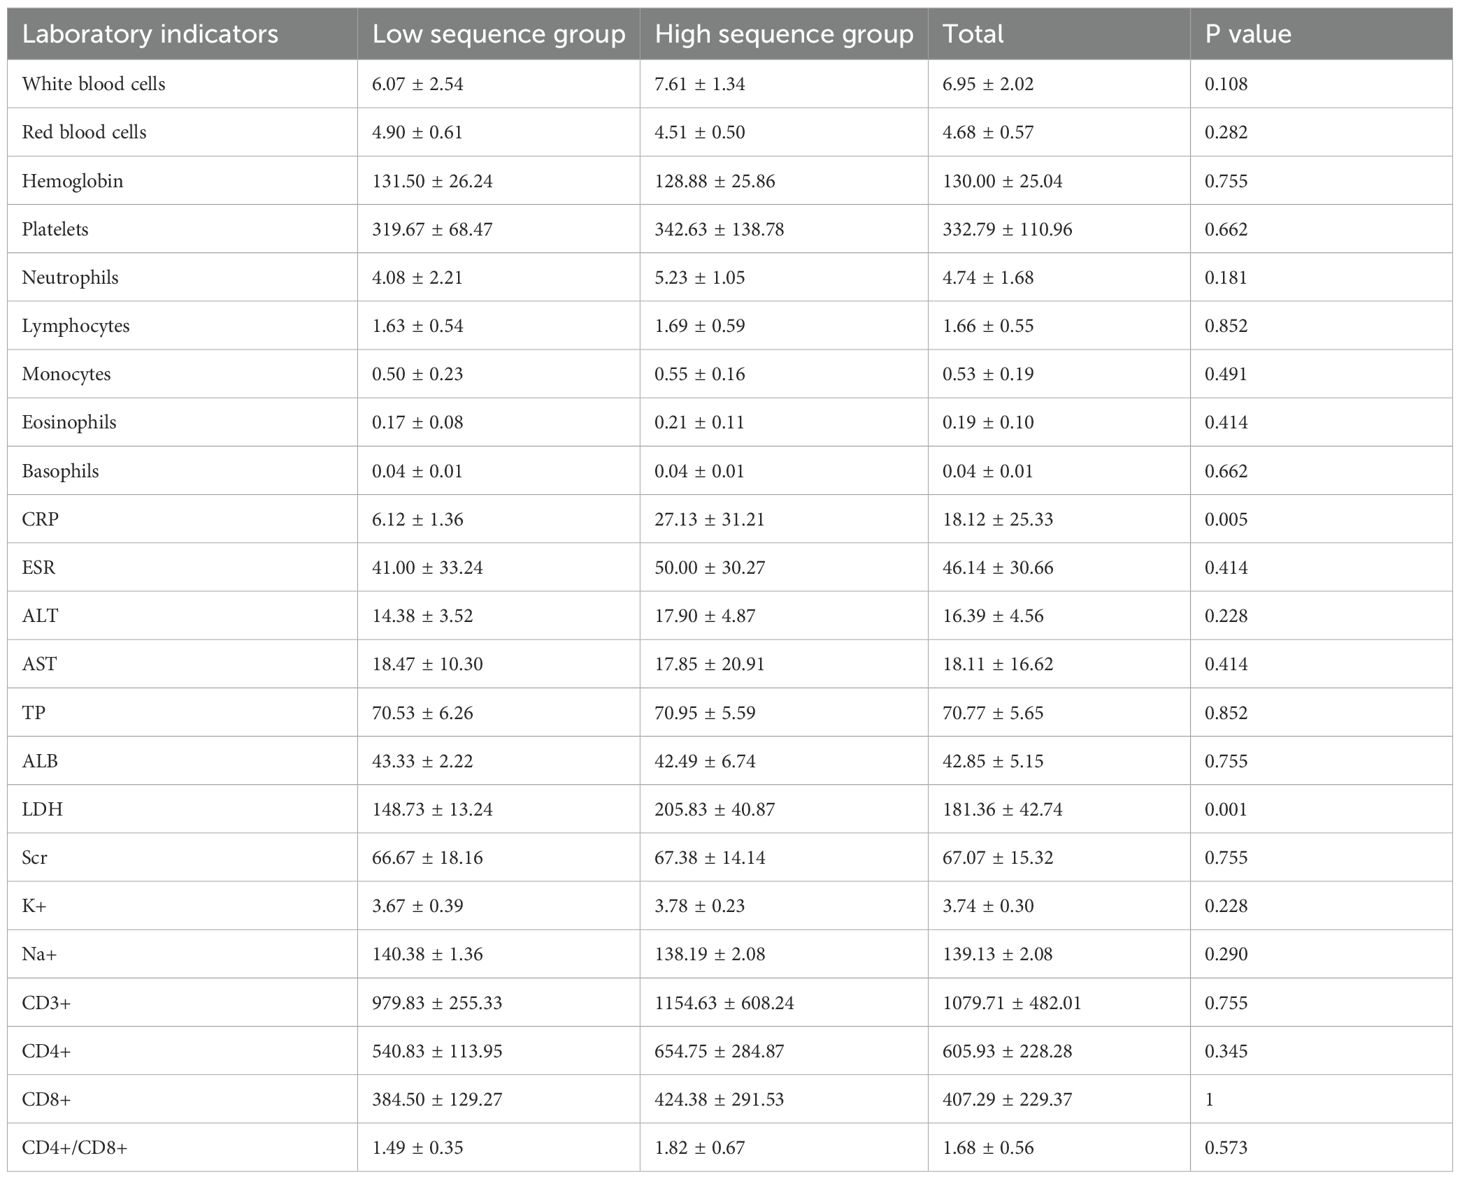Select the Low sequence group header
The image size is (1460, 1179).
pyautogui.click(x=498, y=34)
